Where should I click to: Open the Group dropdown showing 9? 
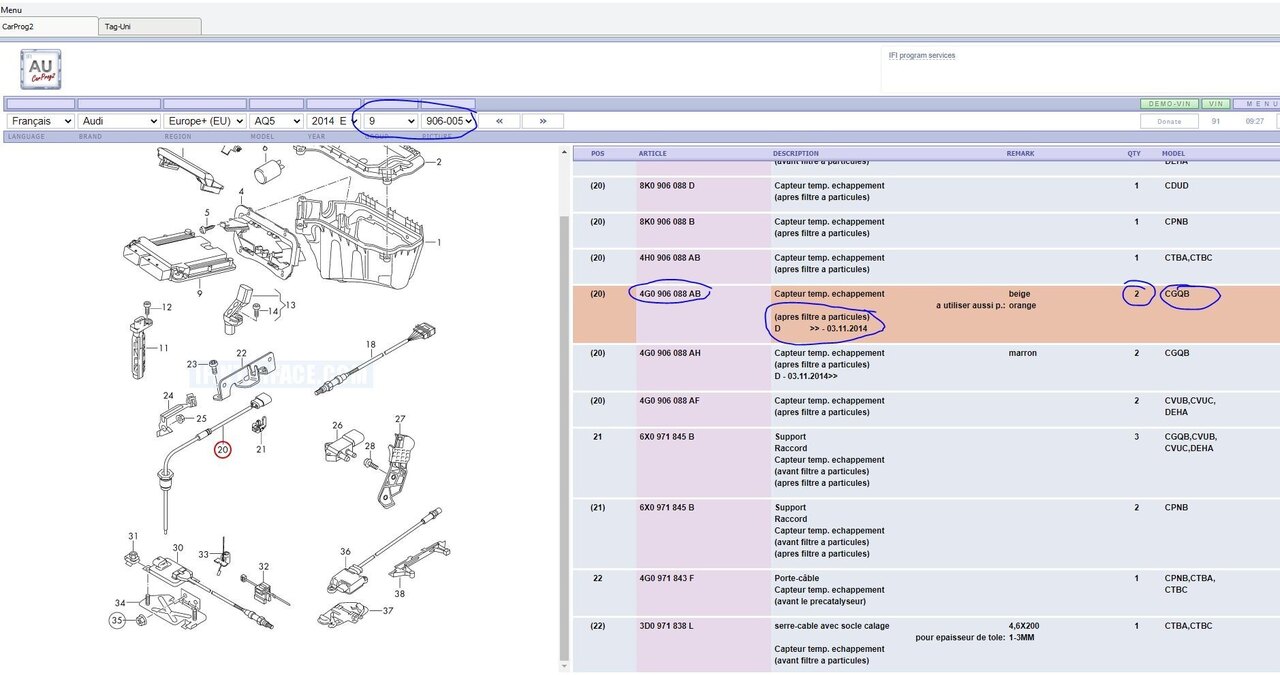tap(390, 121)
